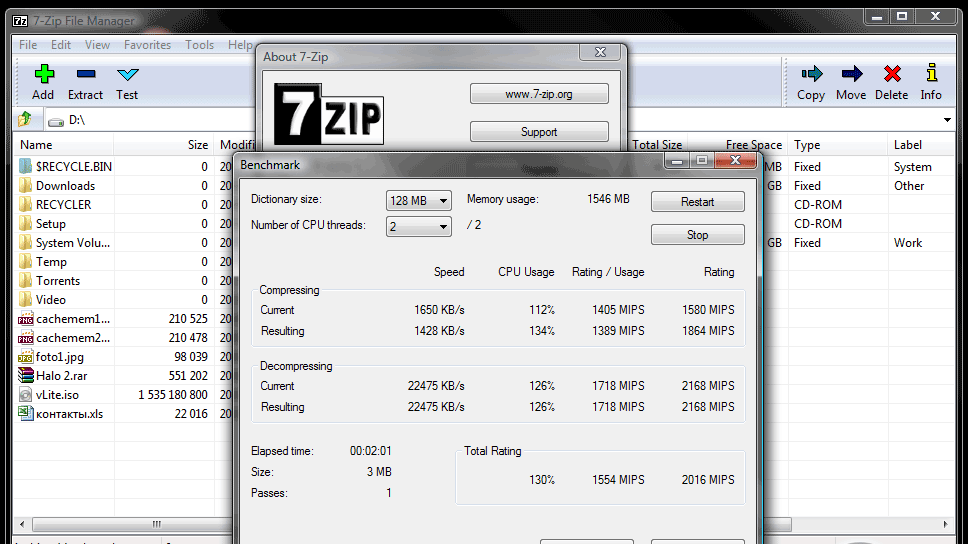968x544 pixels.
Task: Select the $RECYCLE.BIN folder icon
Action: [25, 166]
